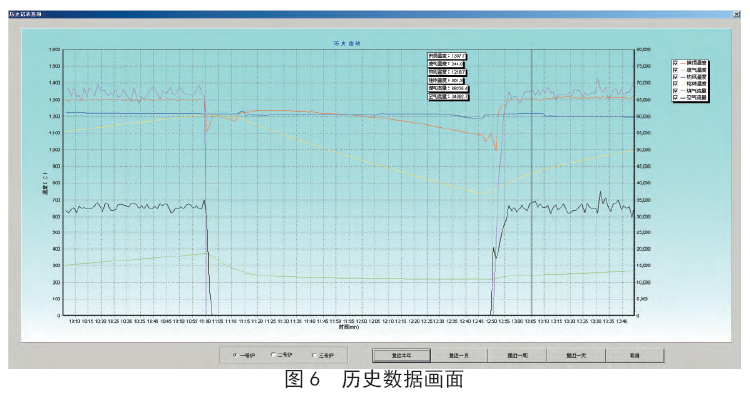Click the 取消 cancel button
The height and width of the screenshot is (394, 750).
(634, 356)
